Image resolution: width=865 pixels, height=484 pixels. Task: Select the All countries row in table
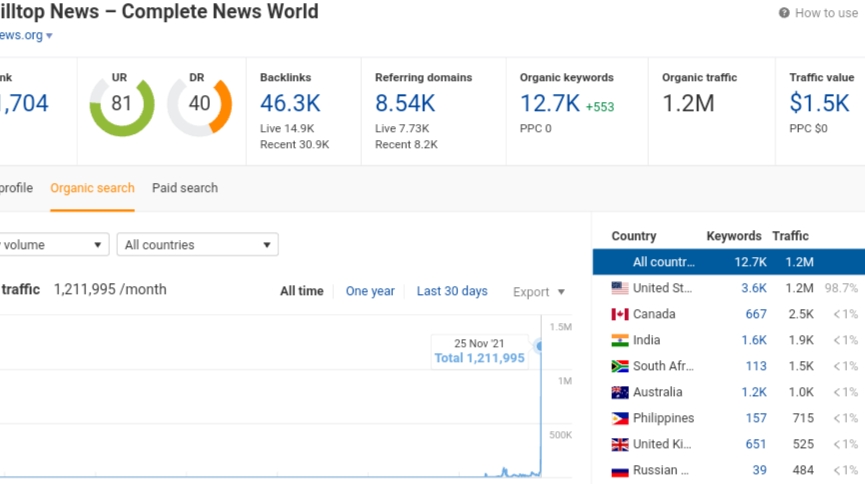[x=729, y=262]
